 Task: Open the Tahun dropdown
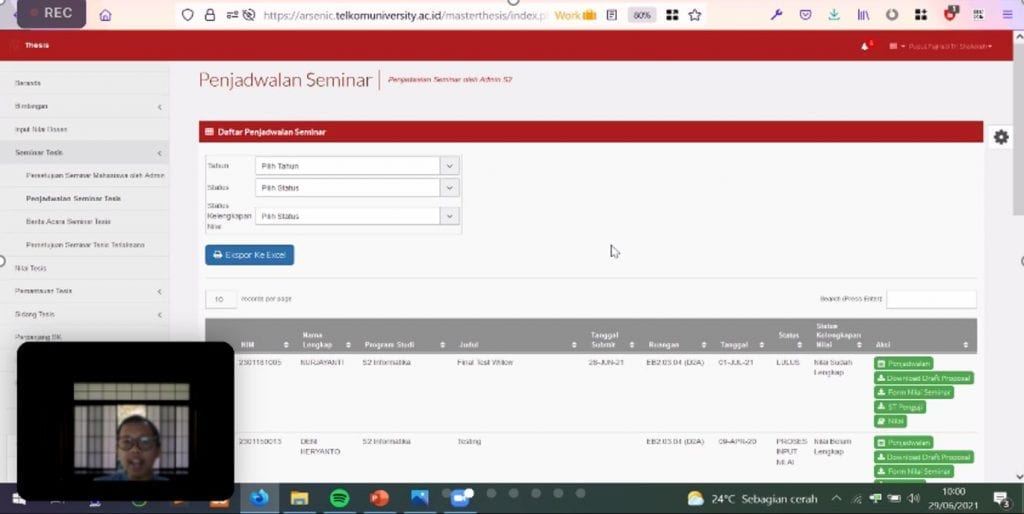pos(356,166)
